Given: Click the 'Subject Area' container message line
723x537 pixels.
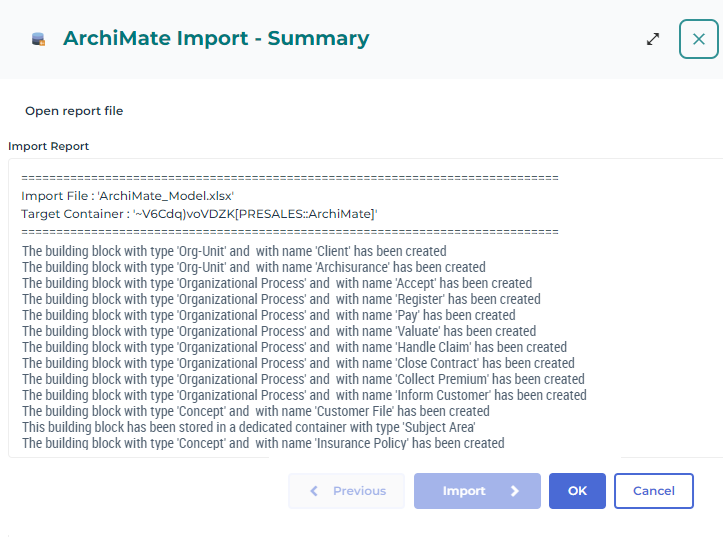Looking at the screenshot, I should (249, 427).
